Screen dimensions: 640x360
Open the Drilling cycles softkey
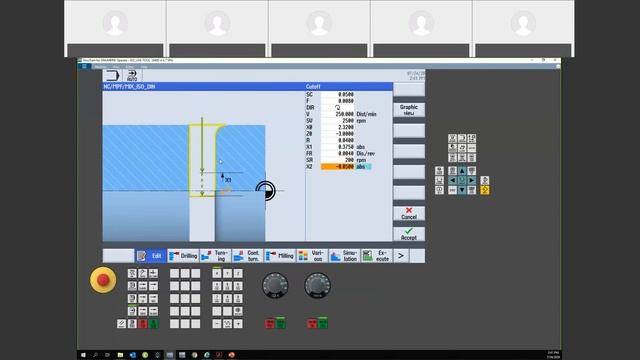tap(183, 256)
